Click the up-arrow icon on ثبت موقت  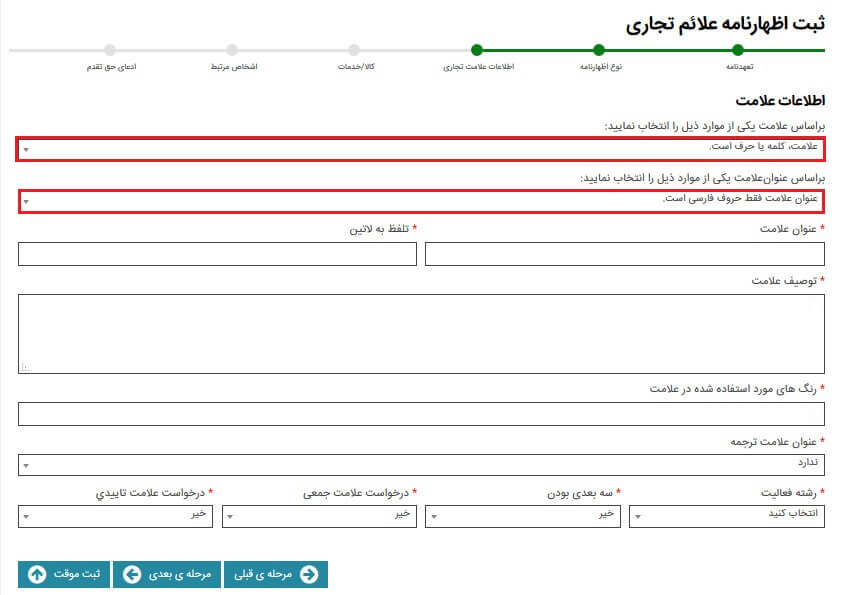pos(37,574)
